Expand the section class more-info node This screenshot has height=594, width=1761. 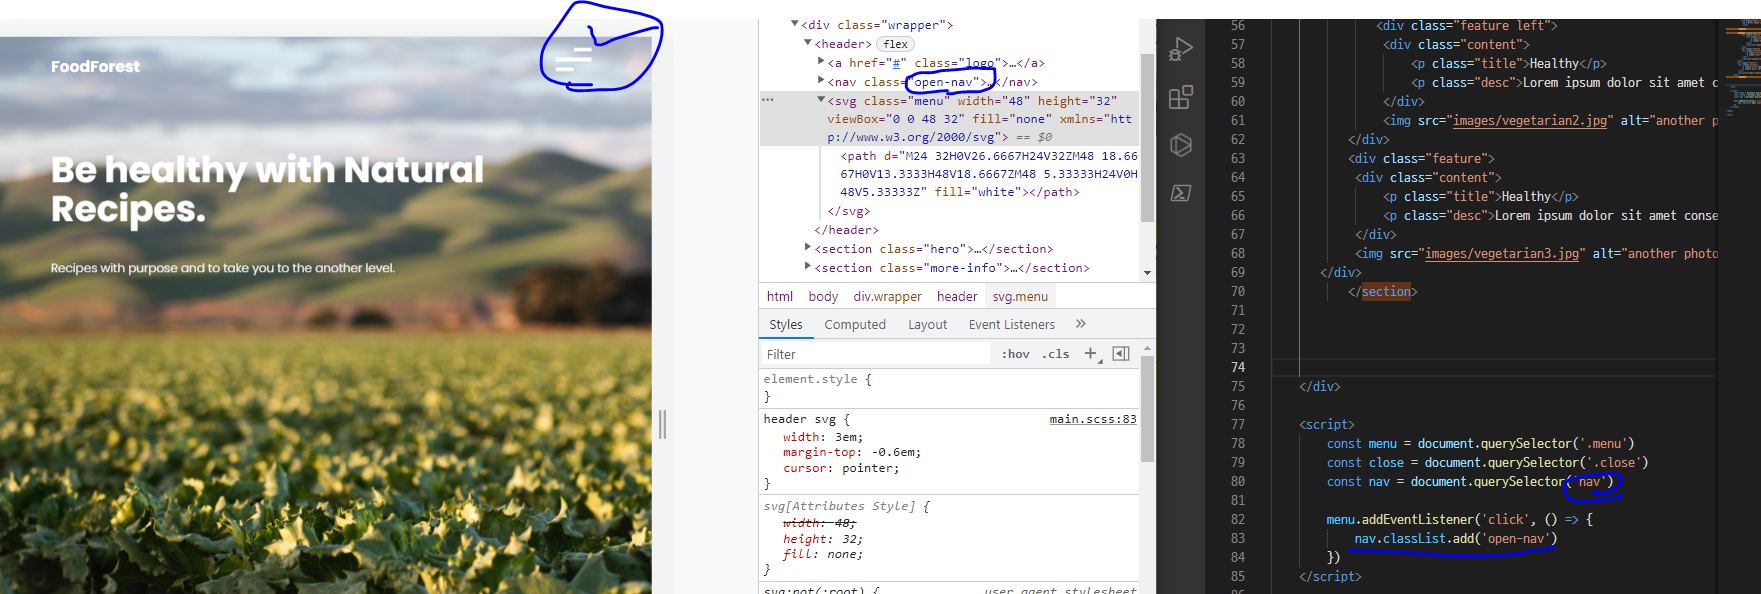pyautogui.click(x=808, y=267)
